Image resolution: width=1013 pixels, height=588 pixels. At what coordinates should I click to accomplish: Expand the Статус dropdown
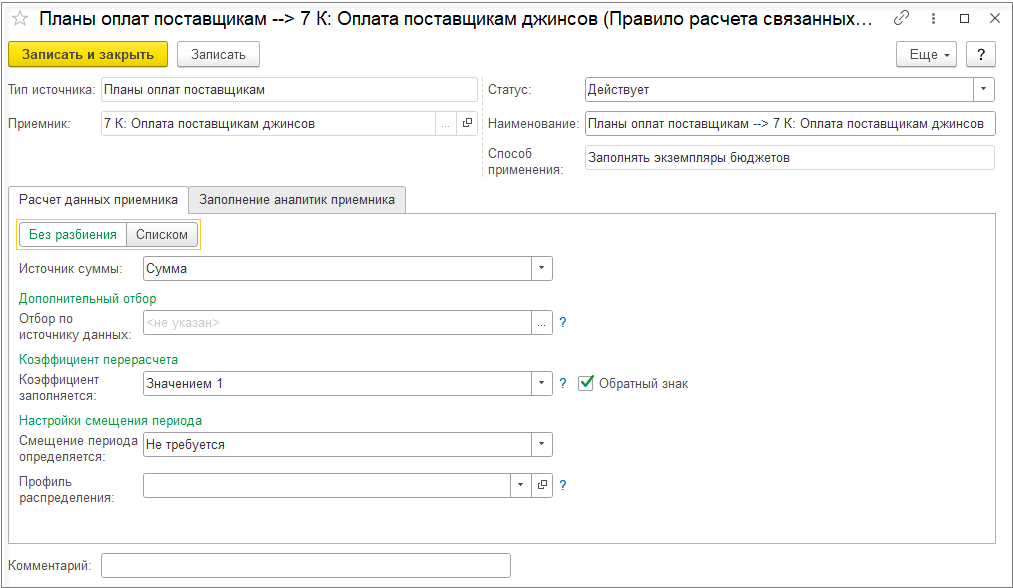click(984, 90)
